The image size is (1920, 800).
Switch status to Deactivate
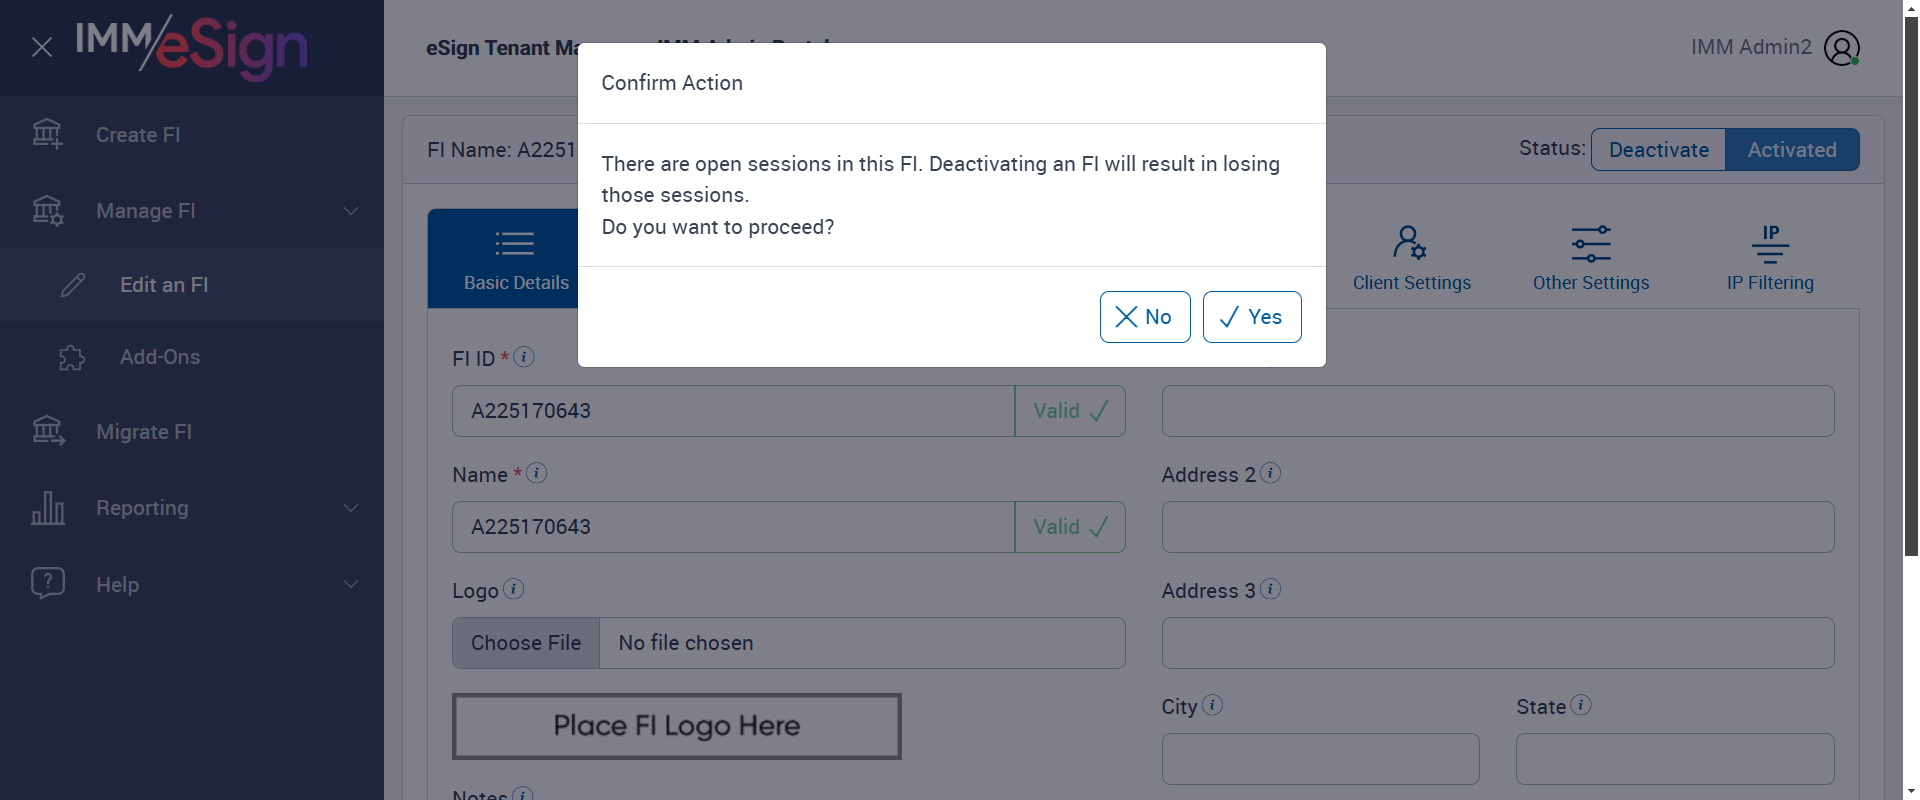point(1658,150)
